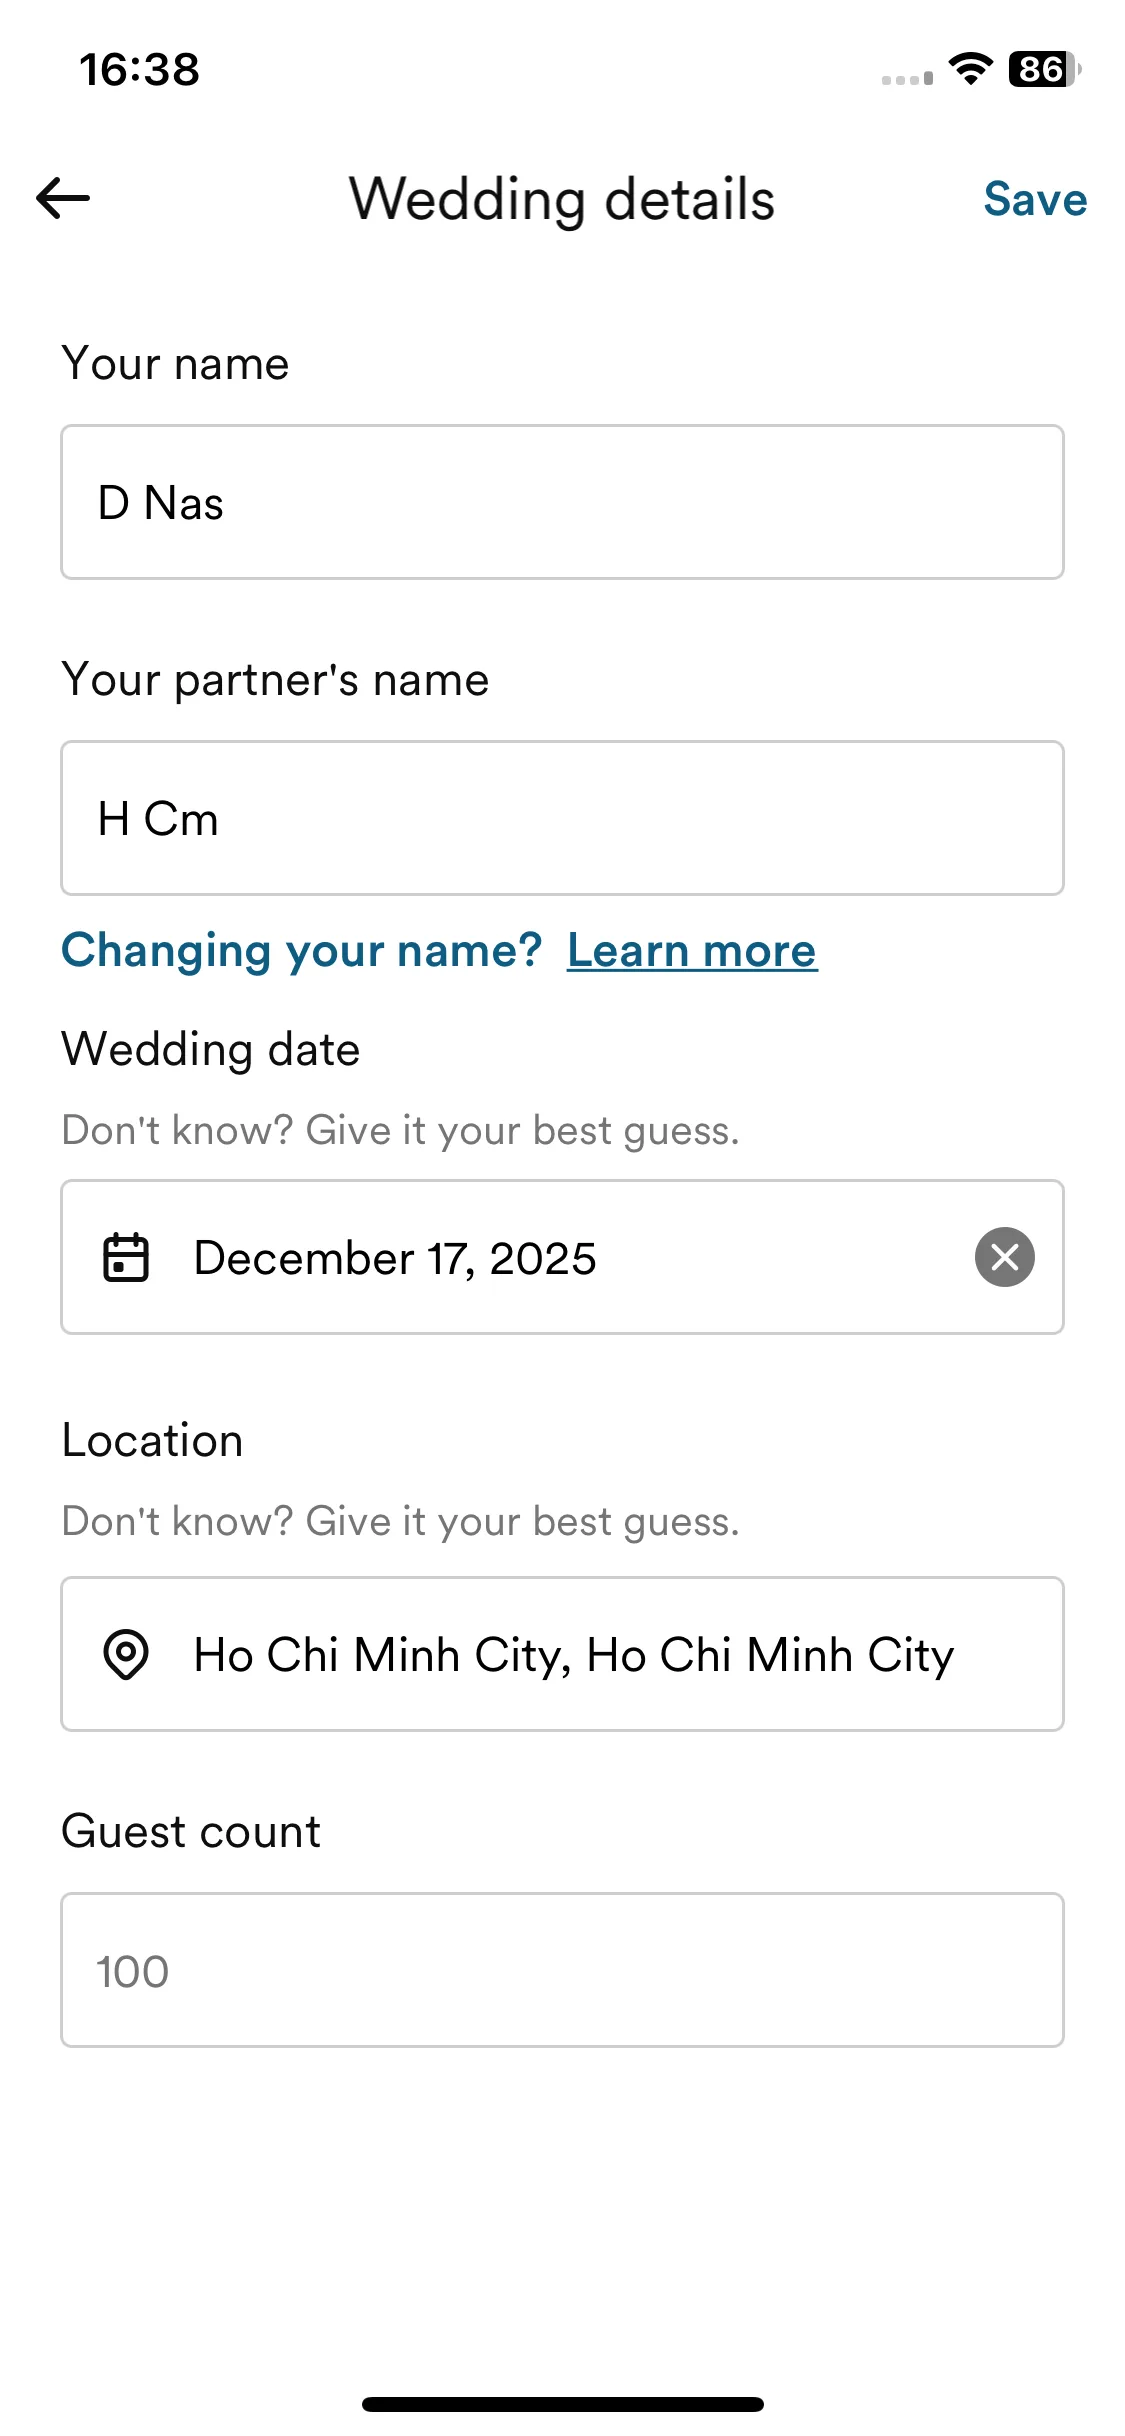Tap the Wedding details page title

tap(562, 199)
